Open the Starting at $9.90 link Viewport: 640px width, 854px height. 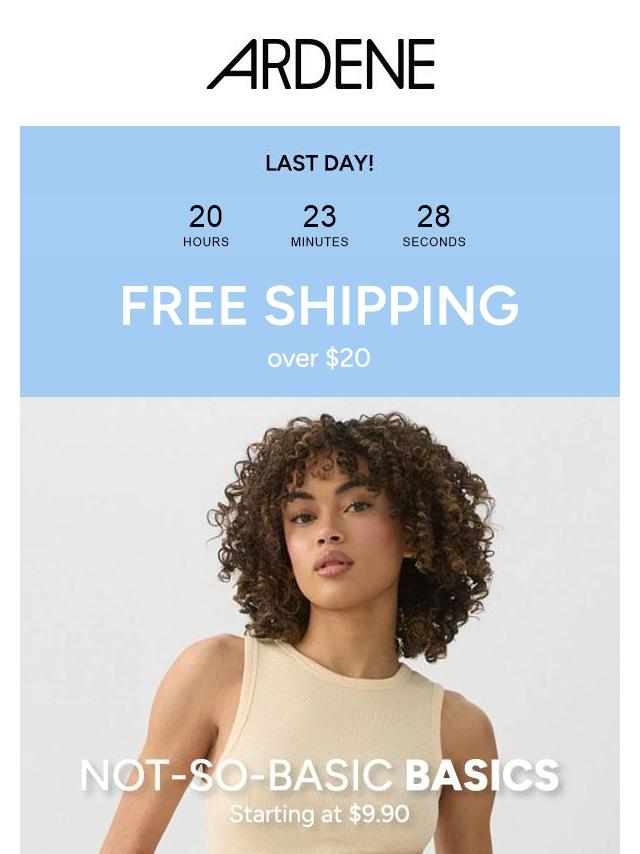coord(320,814)
